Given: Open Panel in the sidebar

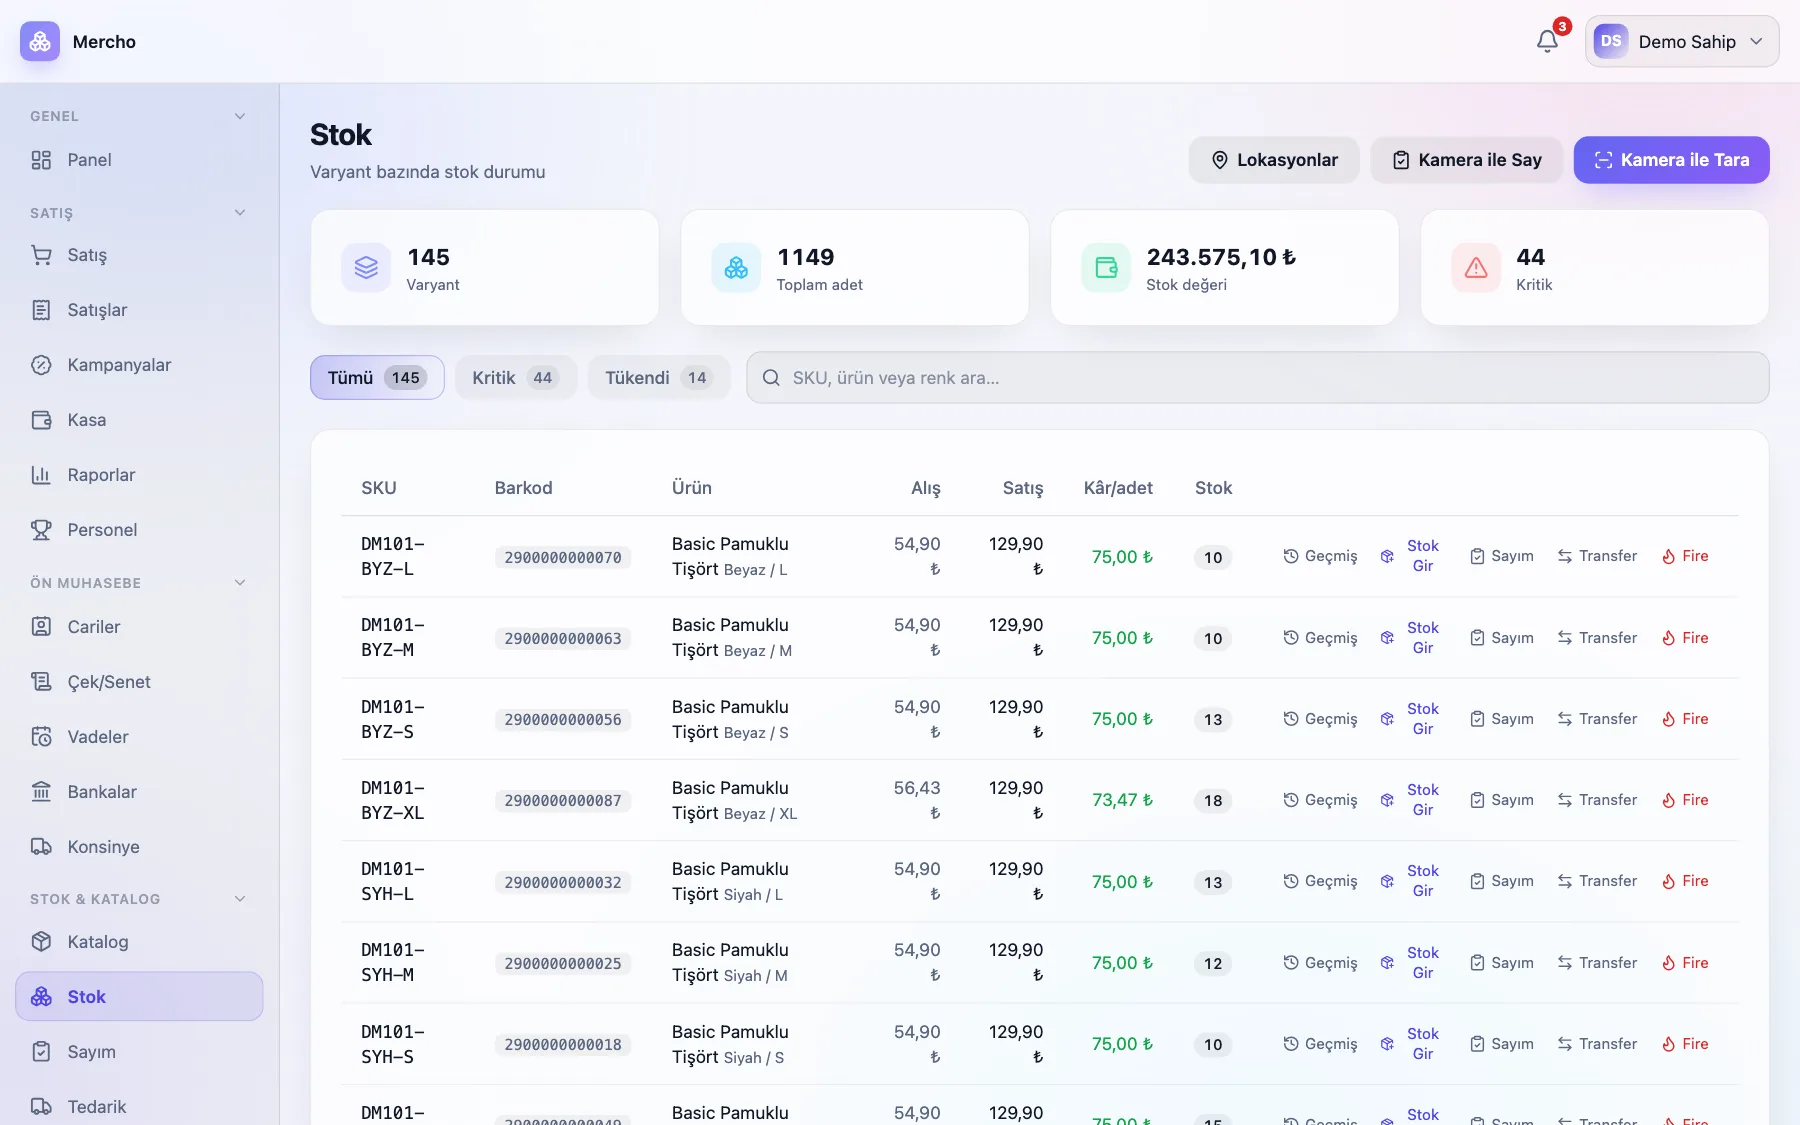Looking at the screenshot, I should [139, 160].
